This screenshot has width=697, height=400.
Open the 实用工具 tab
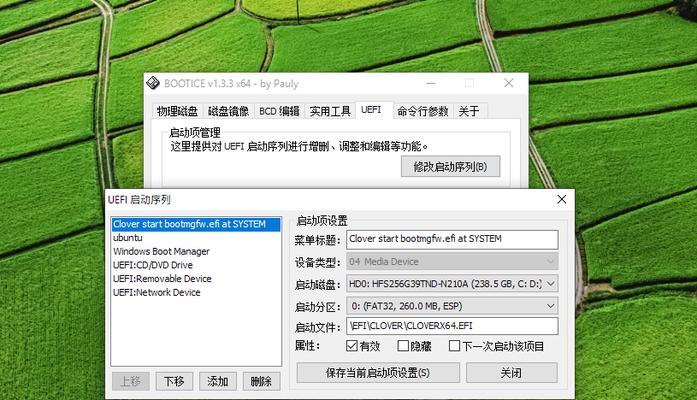coord(330,111)
